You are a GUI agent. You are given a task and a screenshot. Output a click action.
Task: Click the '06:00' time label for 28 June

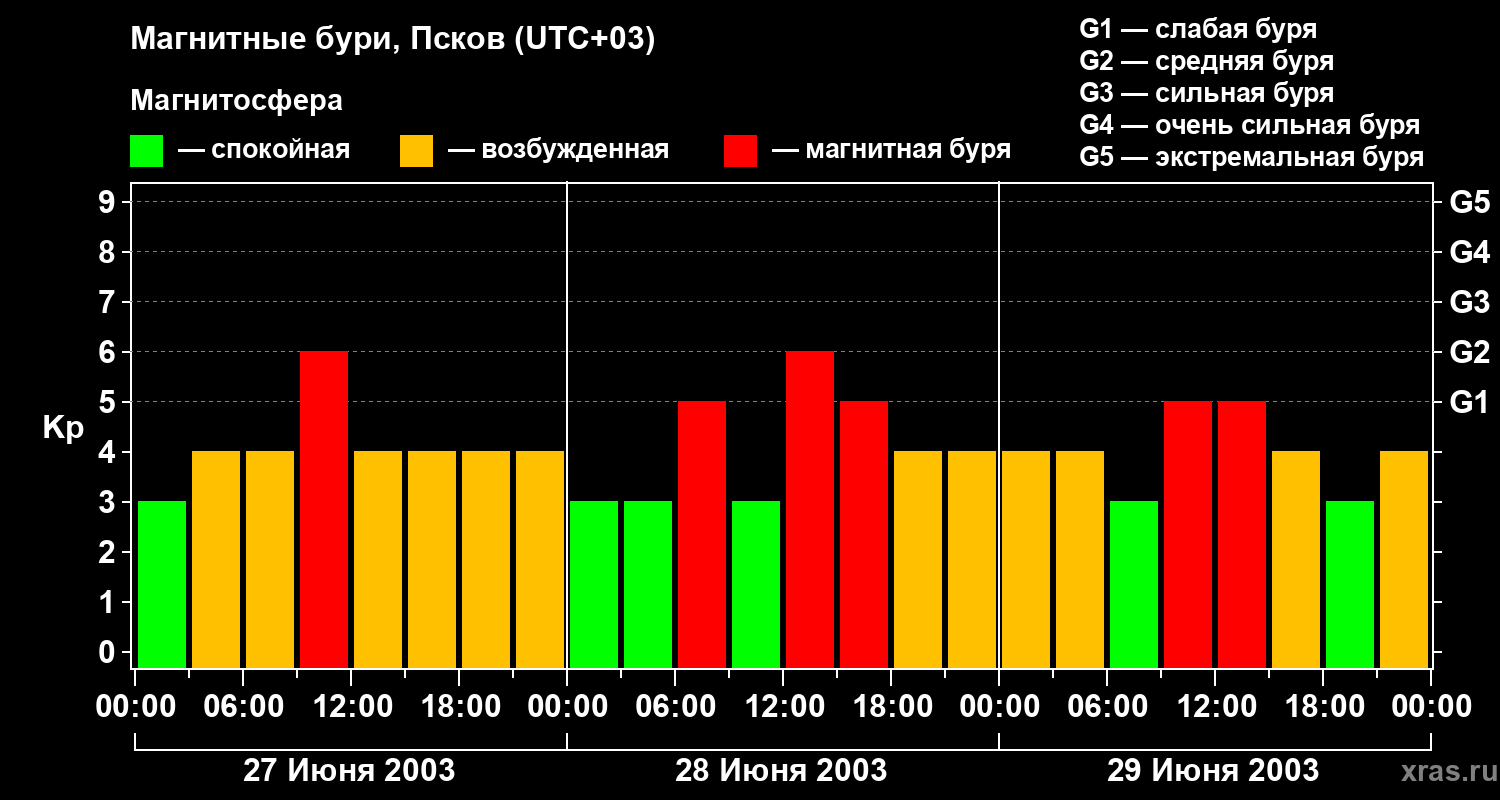coord(675,707)
